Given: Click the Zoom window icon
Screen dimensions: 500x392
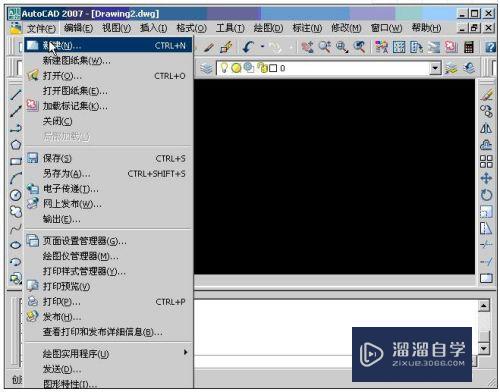Looking at the screenshot, I should [342, 47].
